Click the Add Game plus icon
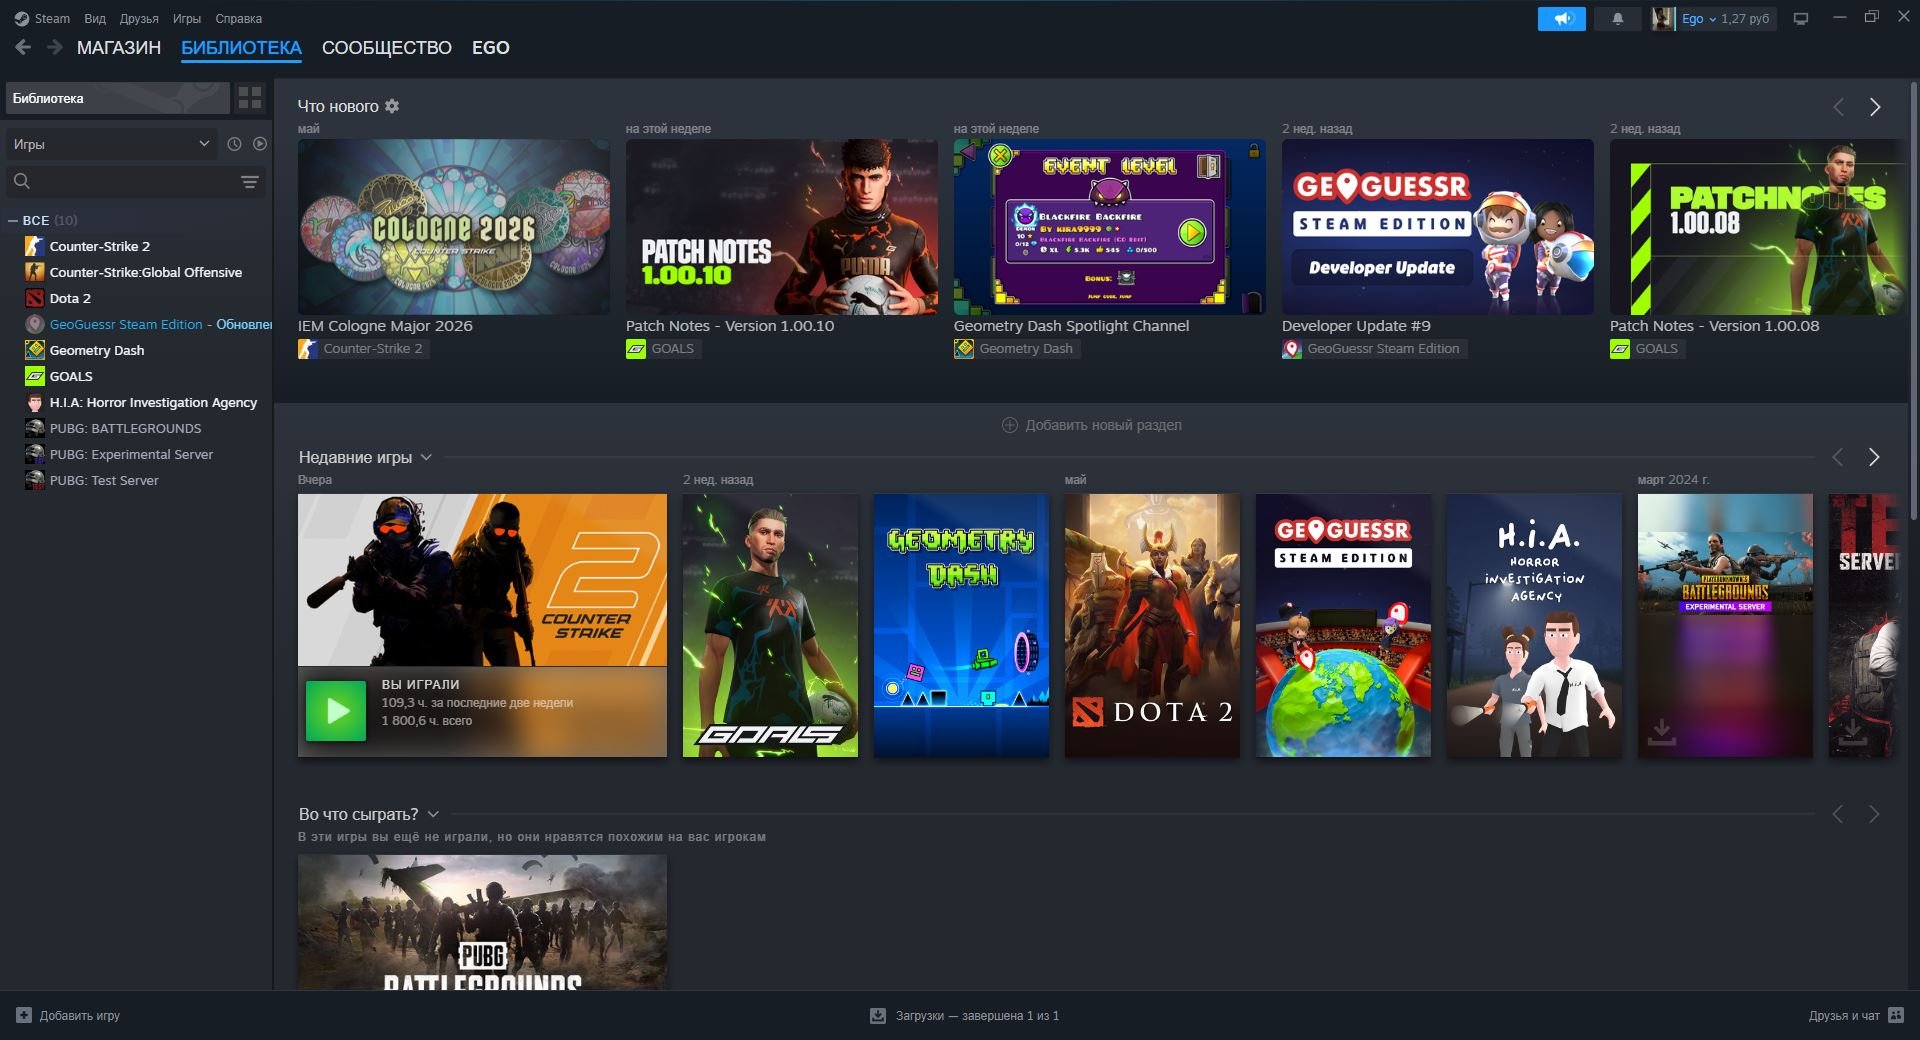Image resolution: width=1920 pixels, height=1040 pixels. click(x=24, y=1015)
